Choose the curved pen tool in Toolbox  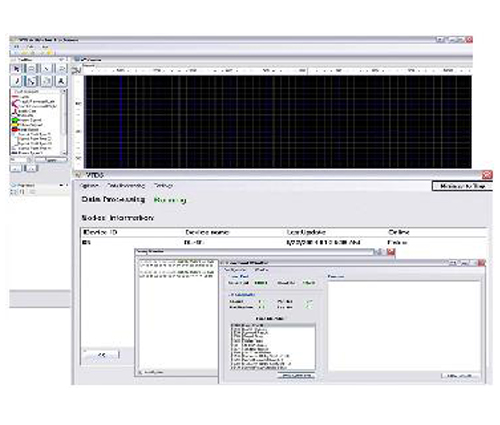pyautogui.click(x=16, y=81)
